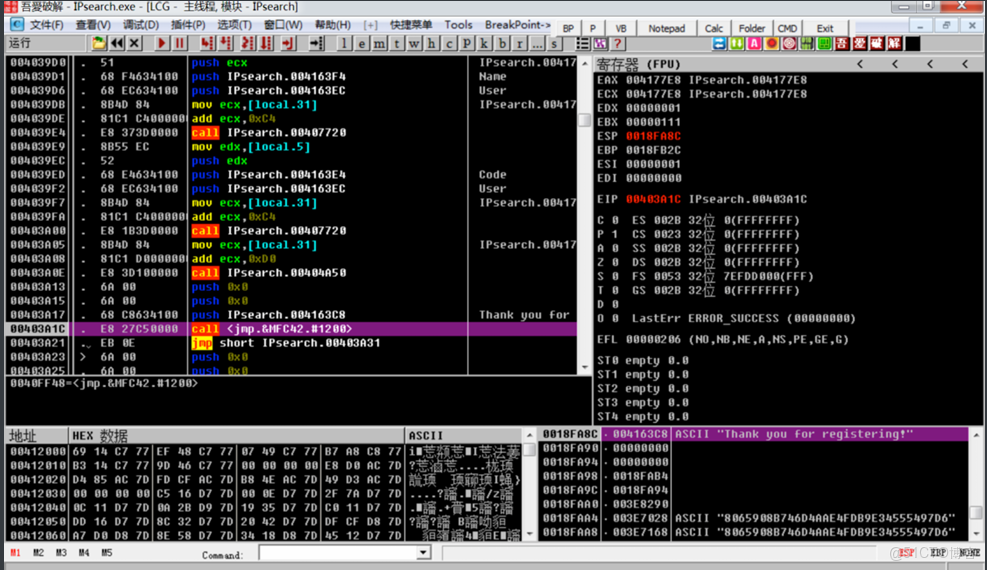987x570 pixels.
Task: Launch Calc from the toolbar
Action: point(714,28)
